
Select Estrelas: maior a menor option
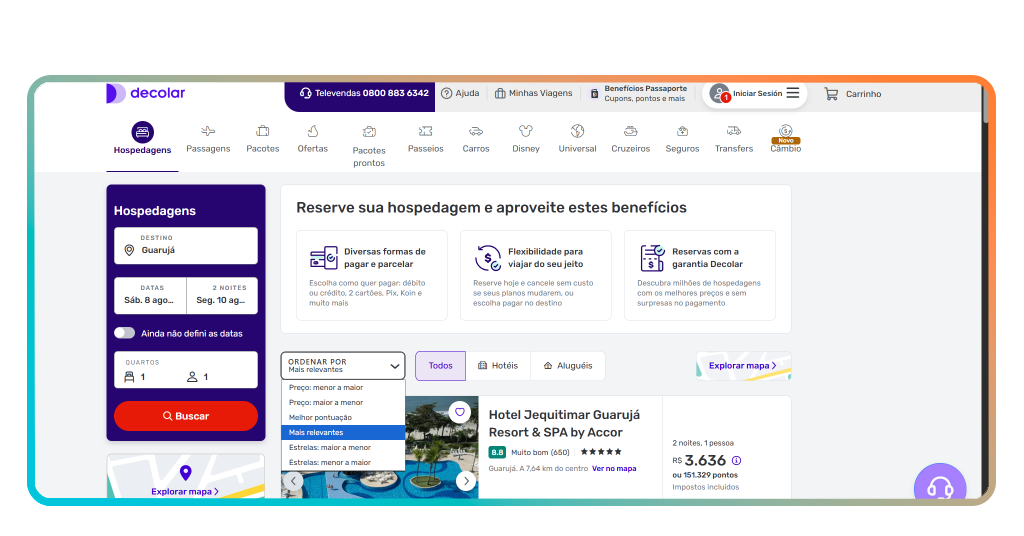point(343,447)
